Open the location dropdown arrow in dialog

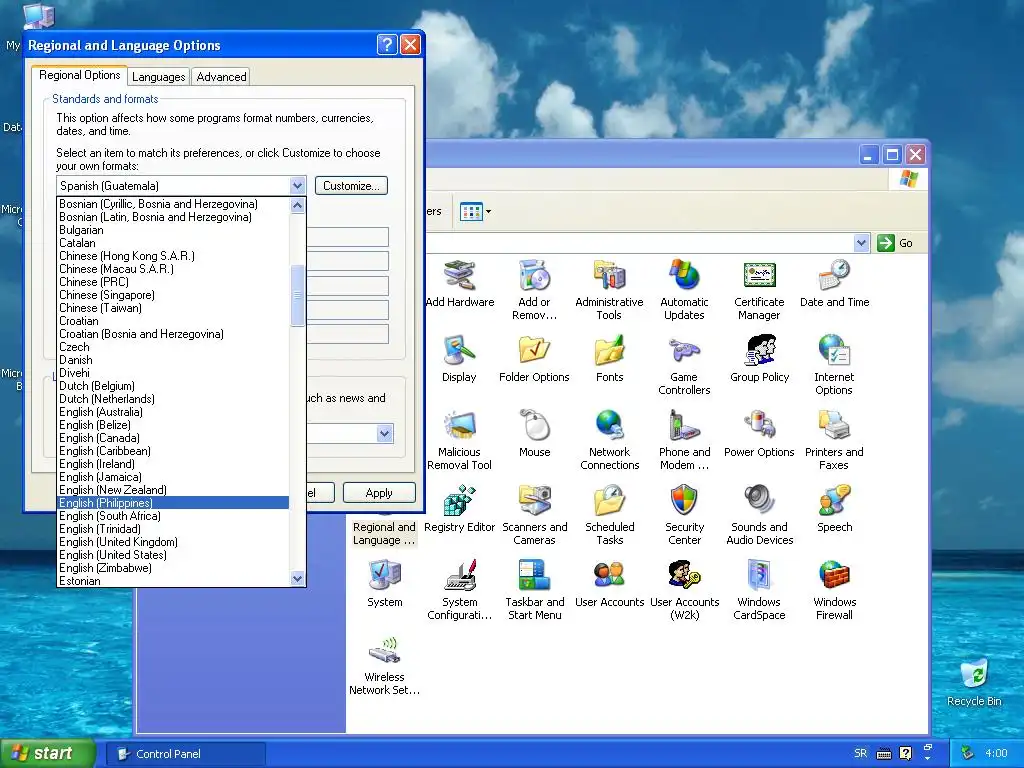[385, 433]
